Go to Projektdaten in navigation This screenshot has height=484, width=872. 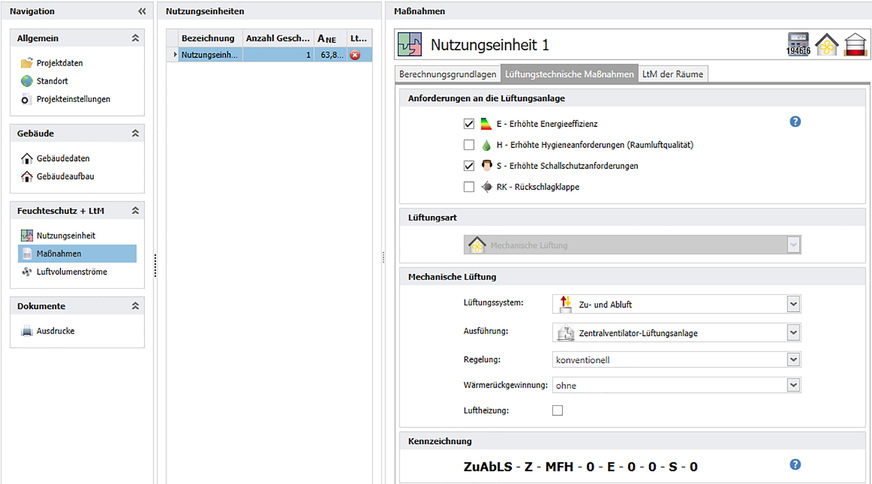click(x=58, y=63)
